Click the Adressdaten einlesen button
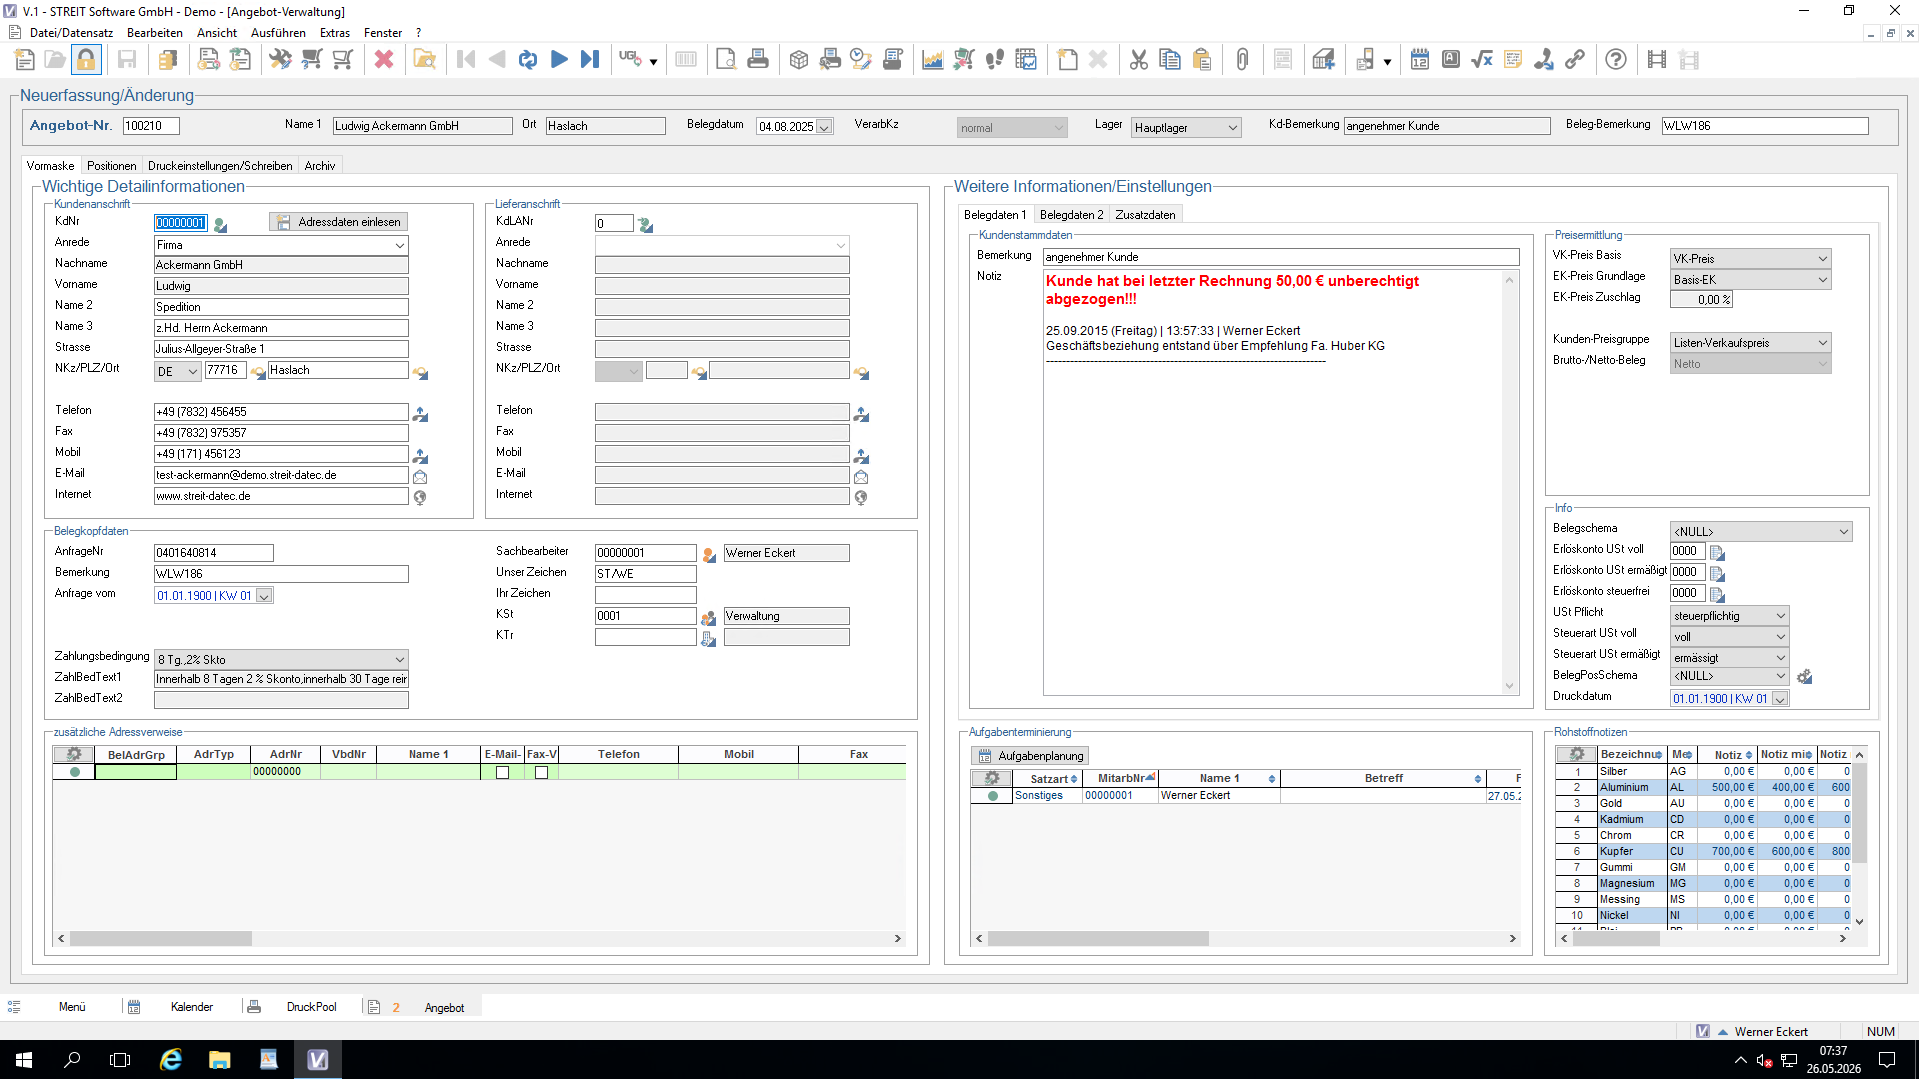Viewport: 1919px width, 1079px height. 338,222
